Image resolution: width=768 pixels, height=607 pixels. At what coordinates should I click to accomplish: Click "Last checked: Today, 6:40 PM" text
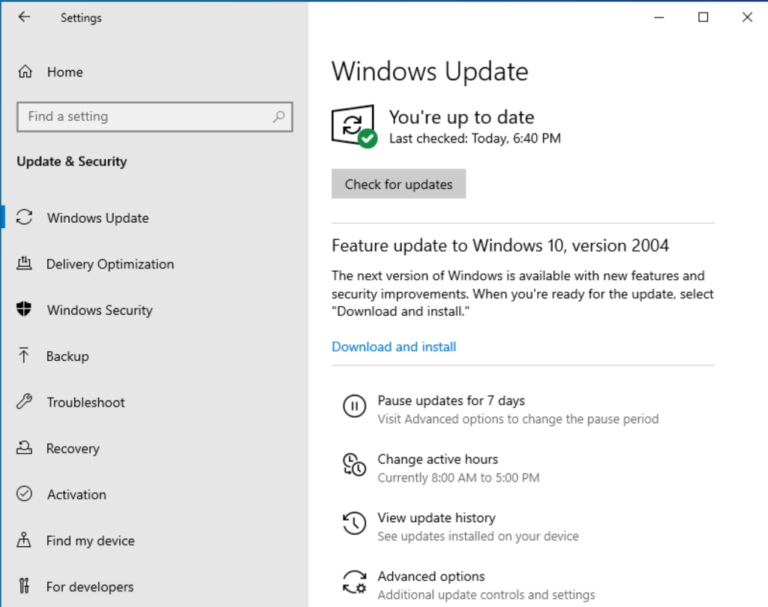475,139
